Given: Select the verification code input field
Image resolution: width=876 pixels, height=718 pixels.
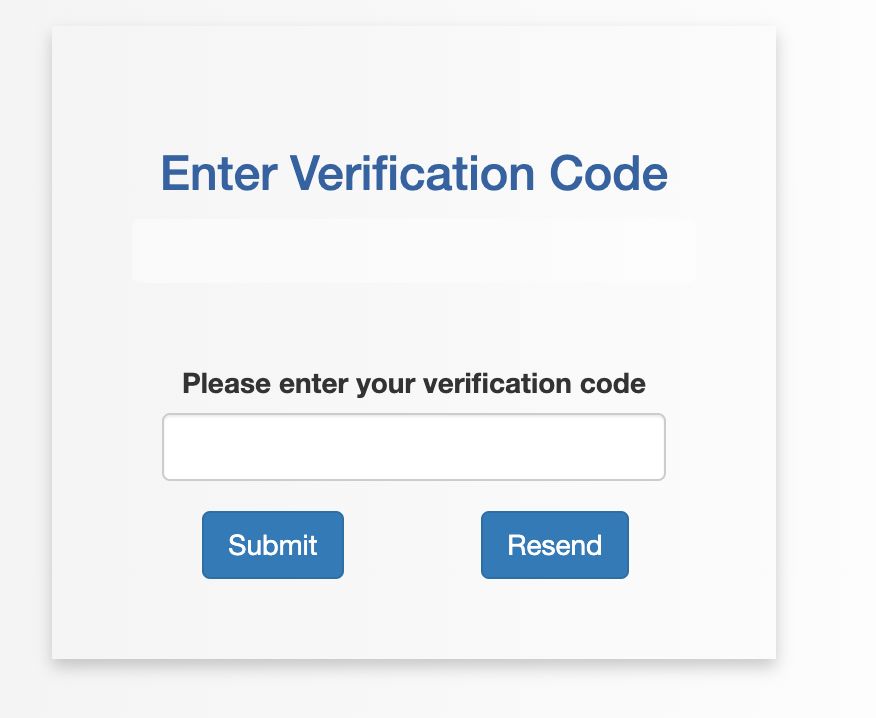Looking at the screenshot, I should tap(414, 446).
